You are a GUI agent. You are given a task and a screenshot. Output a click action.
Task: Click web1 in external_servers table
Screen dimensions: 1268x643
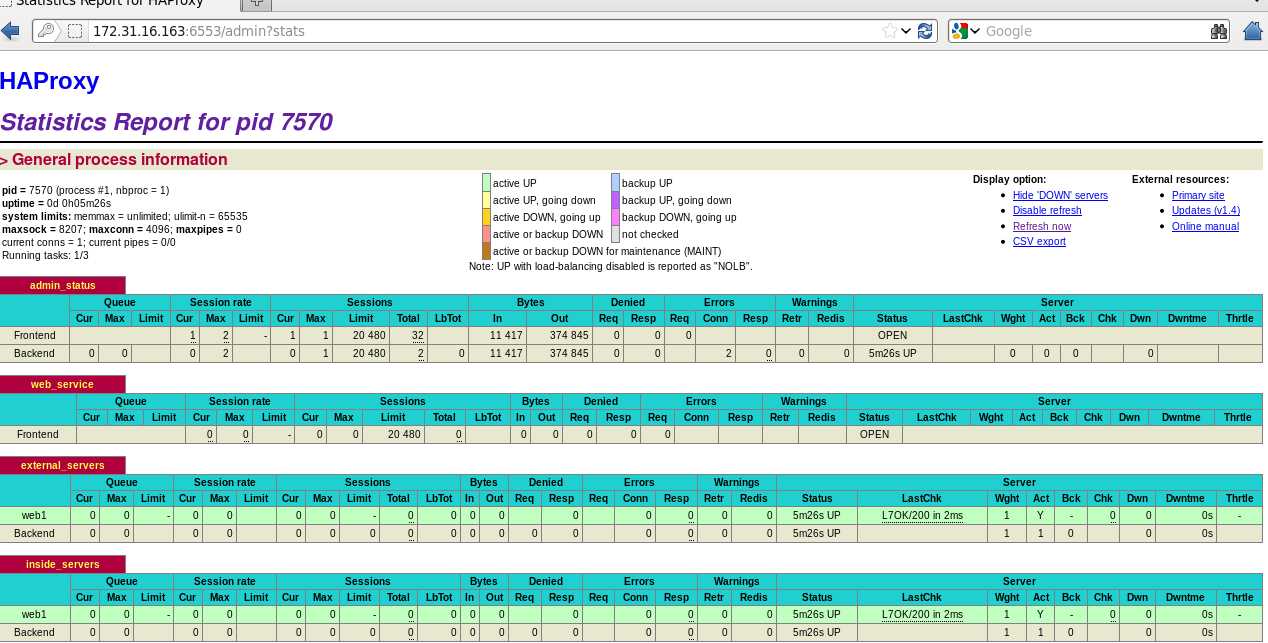tap(35, 515)
